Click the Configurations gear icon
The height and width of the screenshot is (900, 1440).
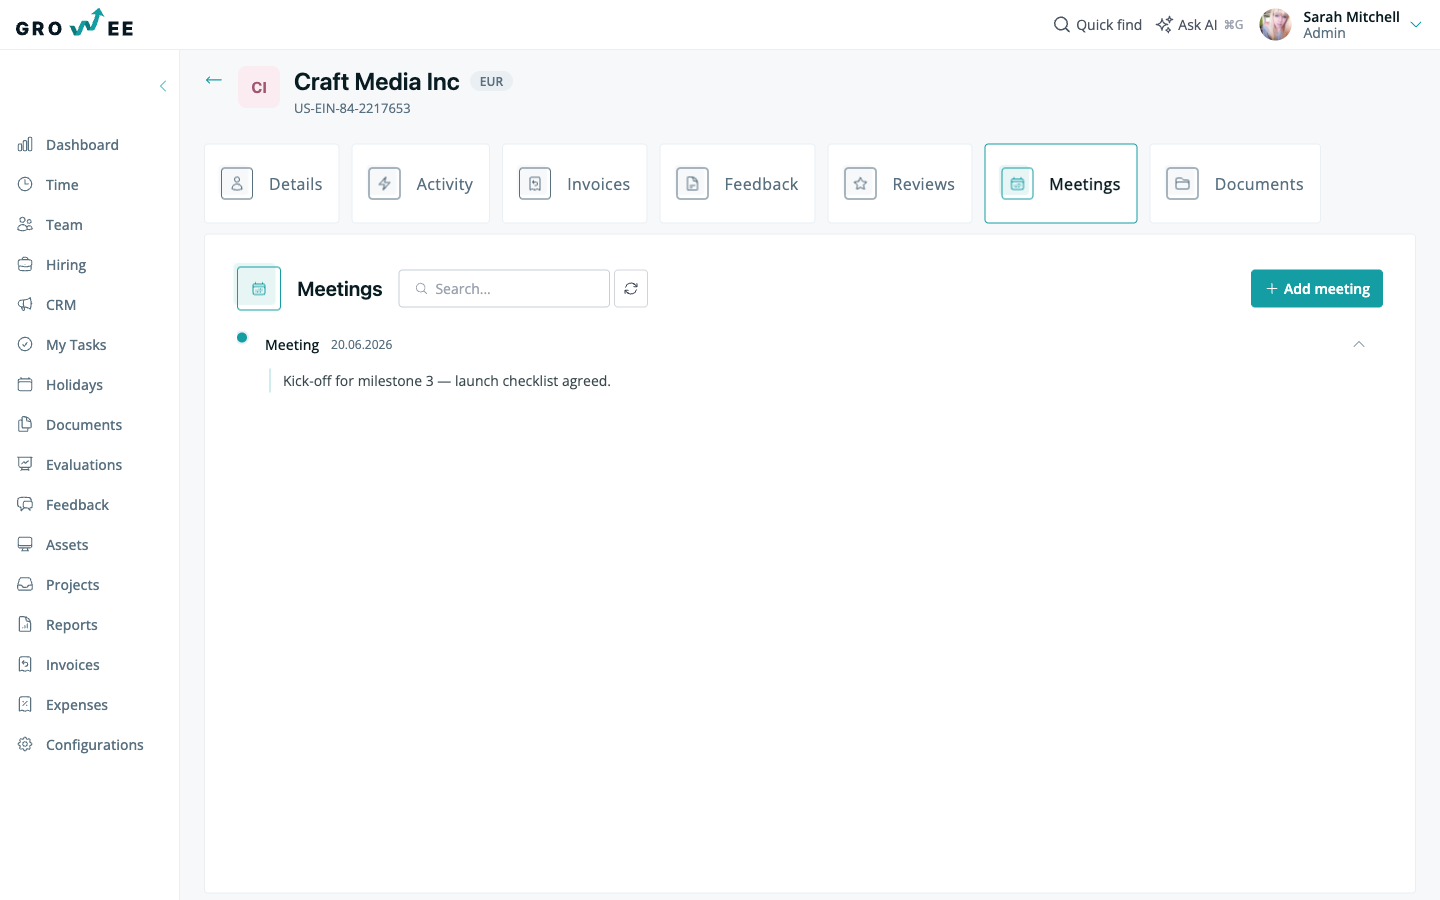click(x=25, y=744)
